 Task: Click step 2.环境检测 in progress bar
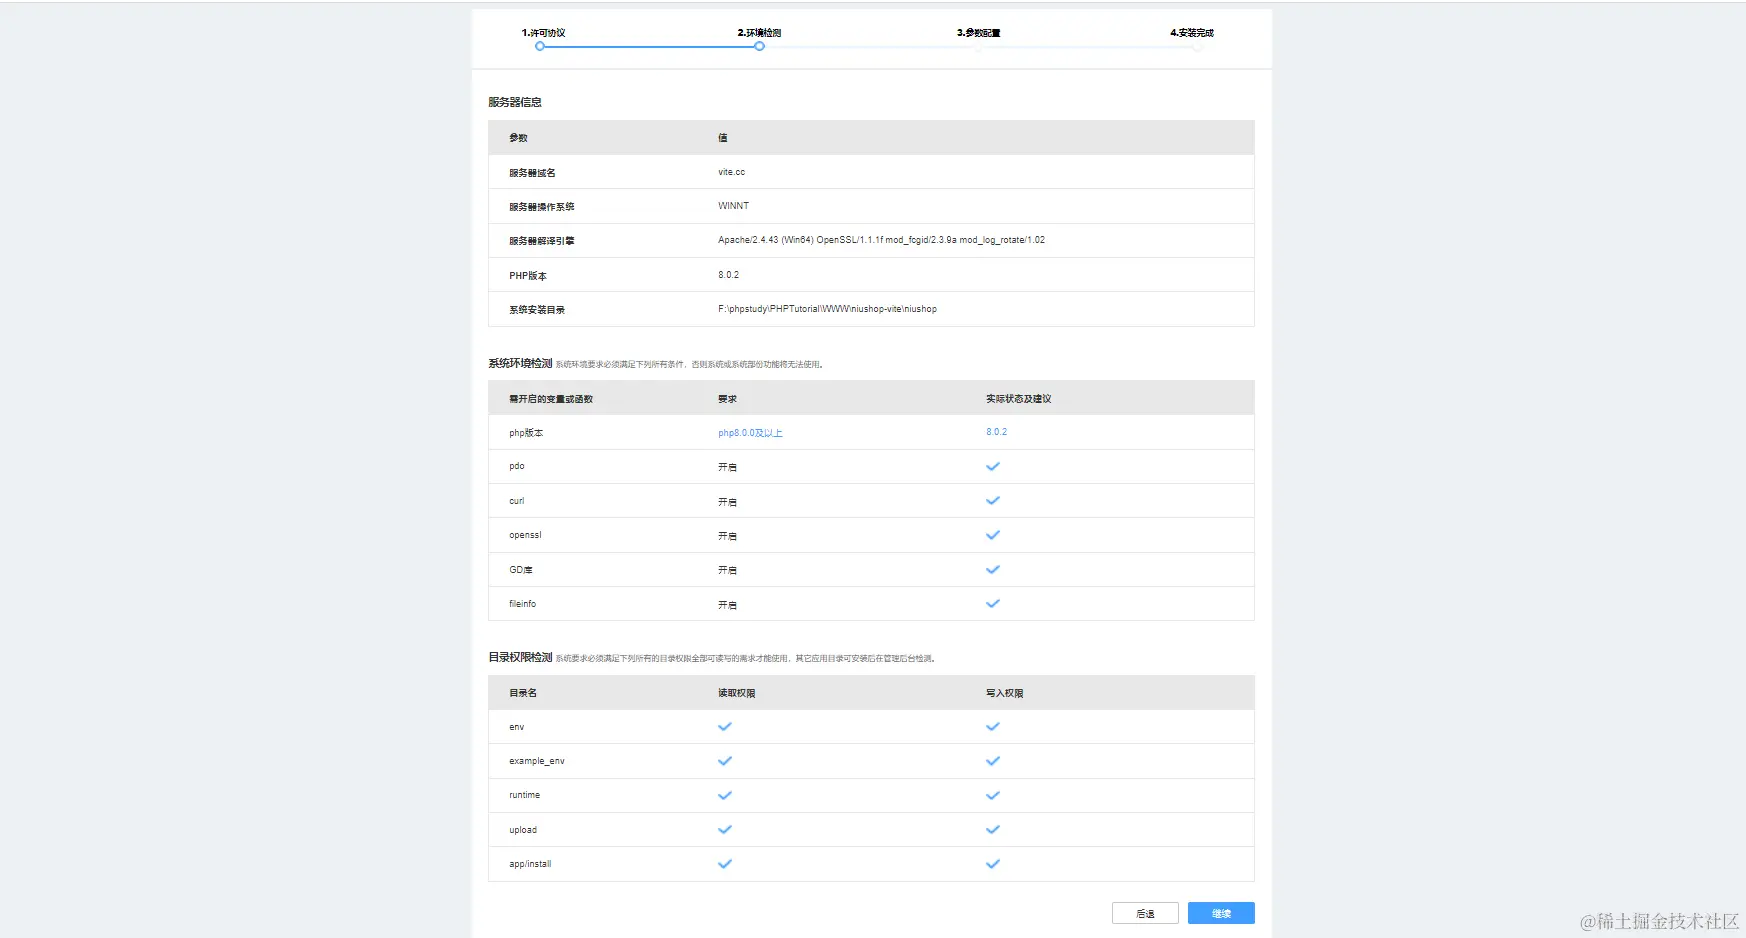(x=759, y=33)
